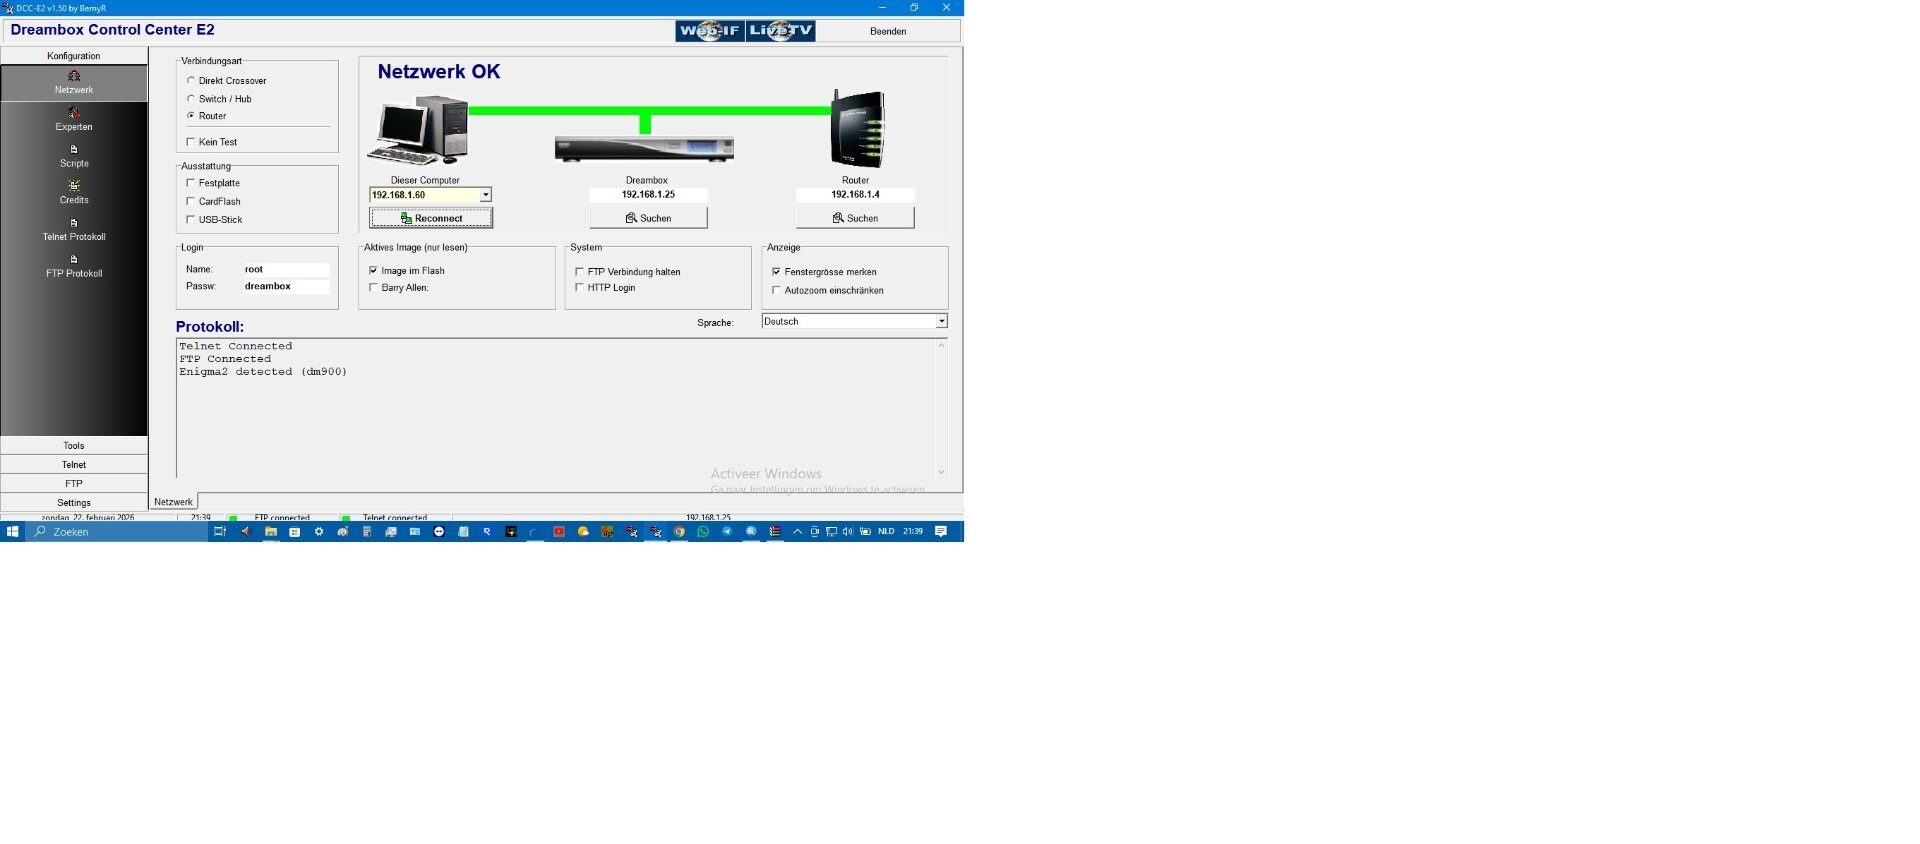Open Google Chrome from the taskbar
The image size is (1920, 844).
coord(679,532)
